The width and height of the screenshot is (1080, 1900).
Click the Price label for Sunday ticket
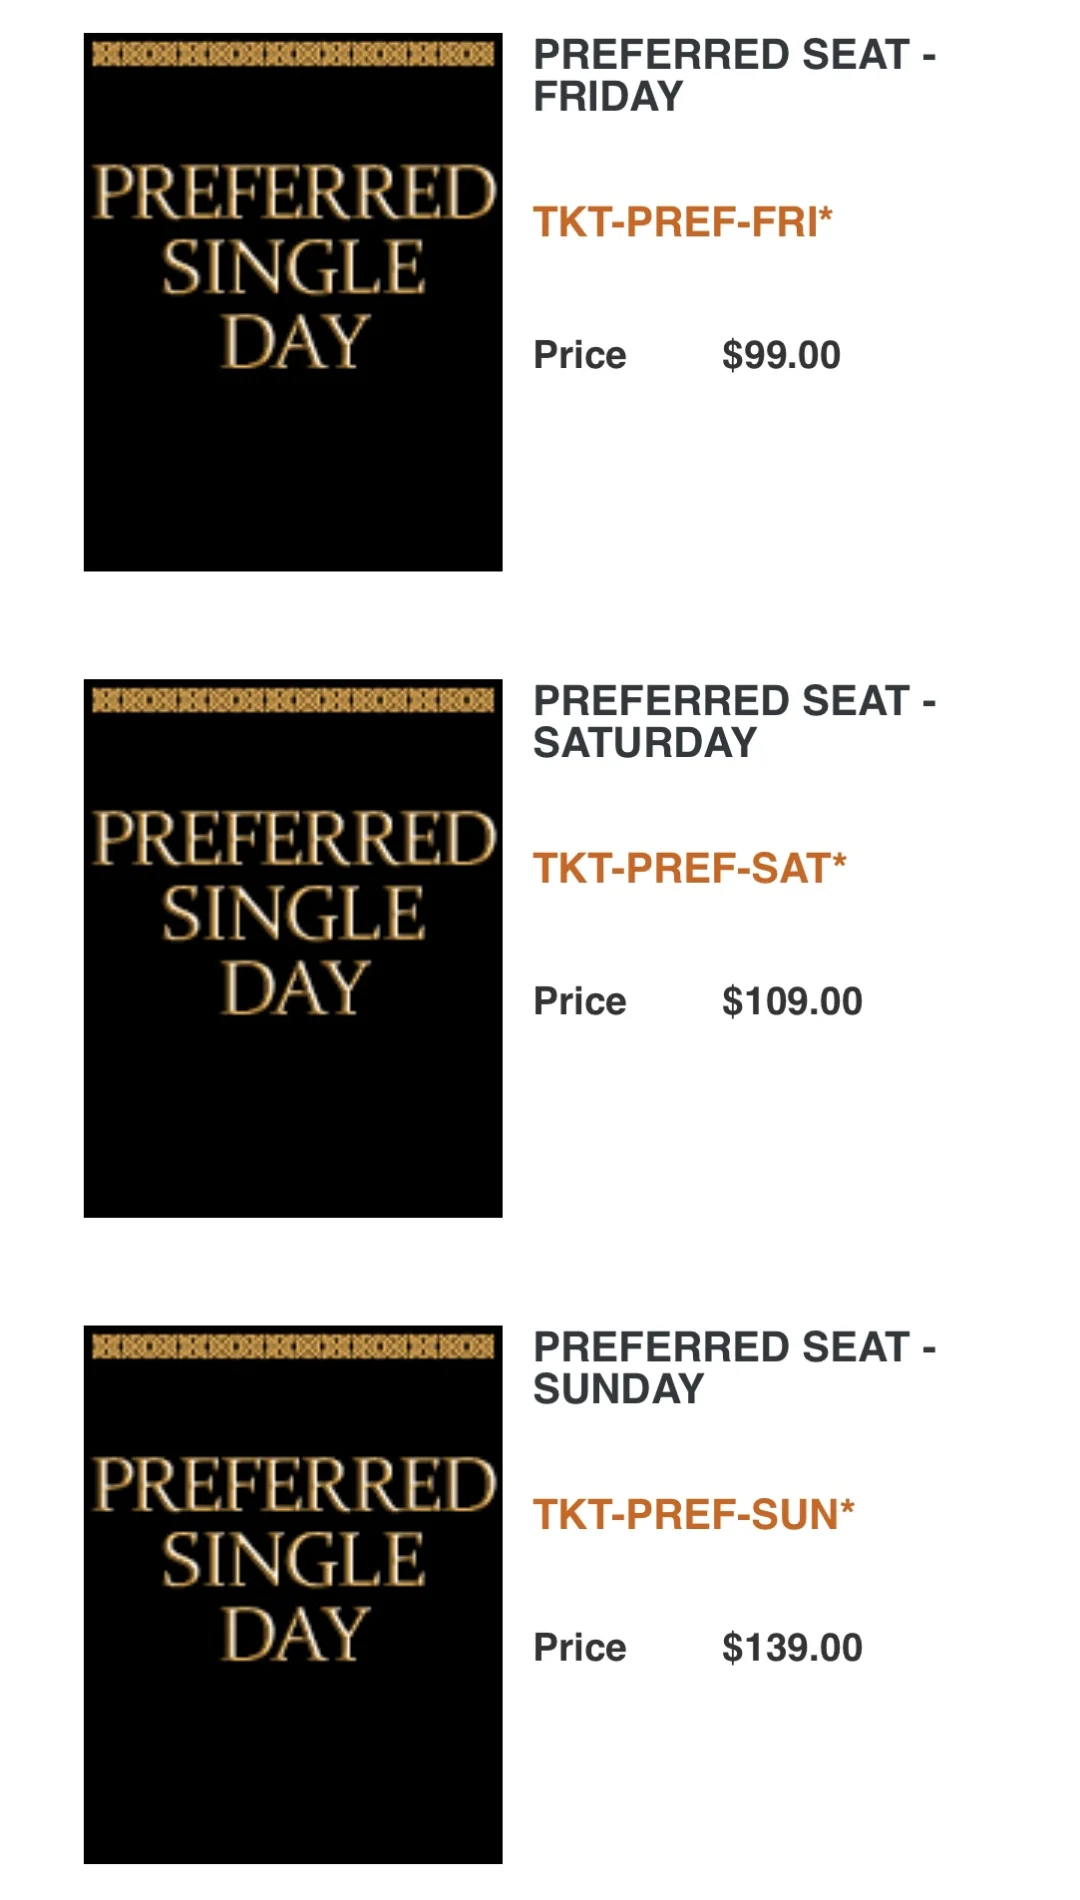580,1647
